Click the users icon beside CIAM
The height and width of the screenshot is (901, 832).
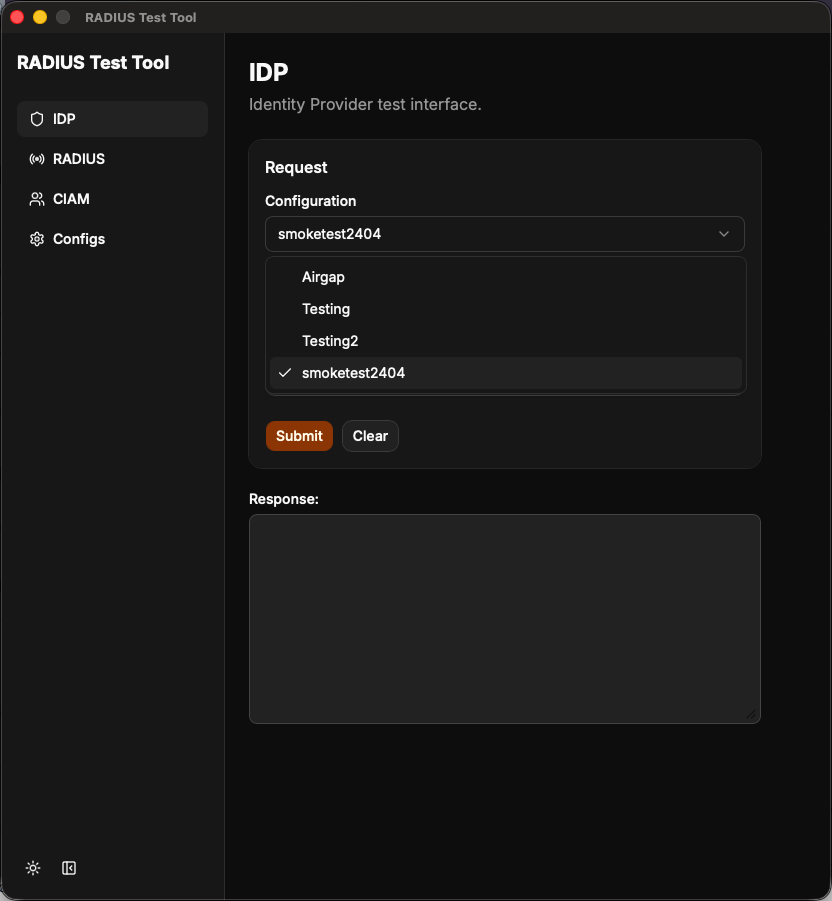pyautogui.click(x=37, y=199)
